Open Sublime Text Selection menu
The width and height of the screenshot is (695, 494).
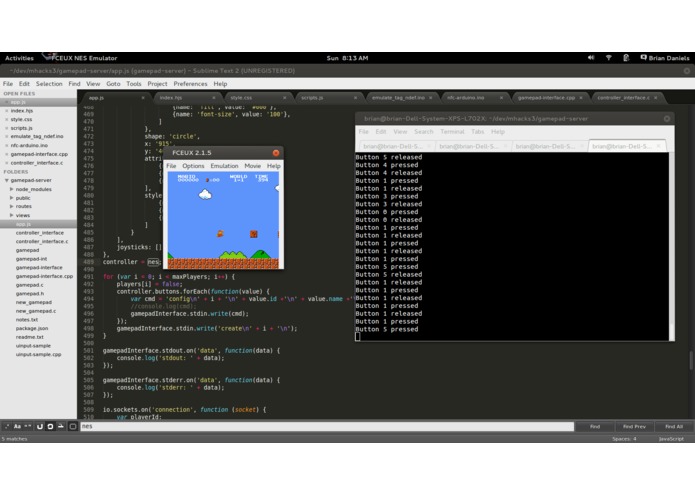49,84
